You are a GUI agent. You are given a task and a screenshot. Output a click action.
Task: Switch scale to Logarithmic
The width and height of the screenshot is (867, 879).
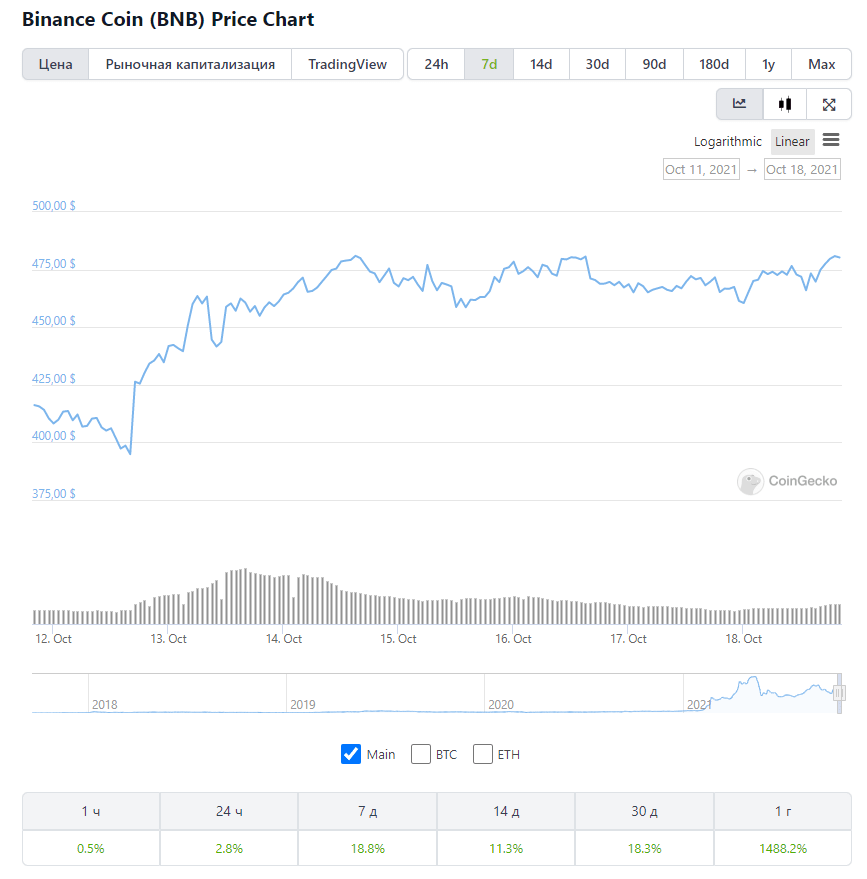click(x=727, y=141)
